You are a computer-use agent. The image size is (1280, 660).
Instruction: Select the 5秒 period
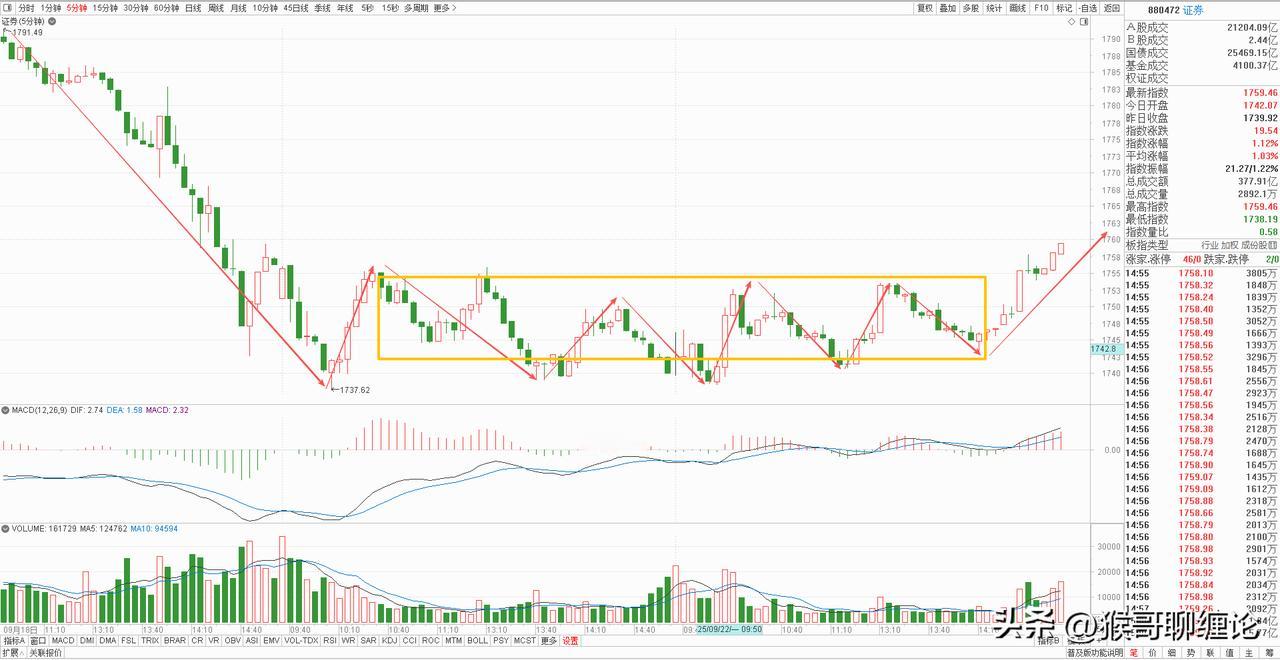click(367, 8)
